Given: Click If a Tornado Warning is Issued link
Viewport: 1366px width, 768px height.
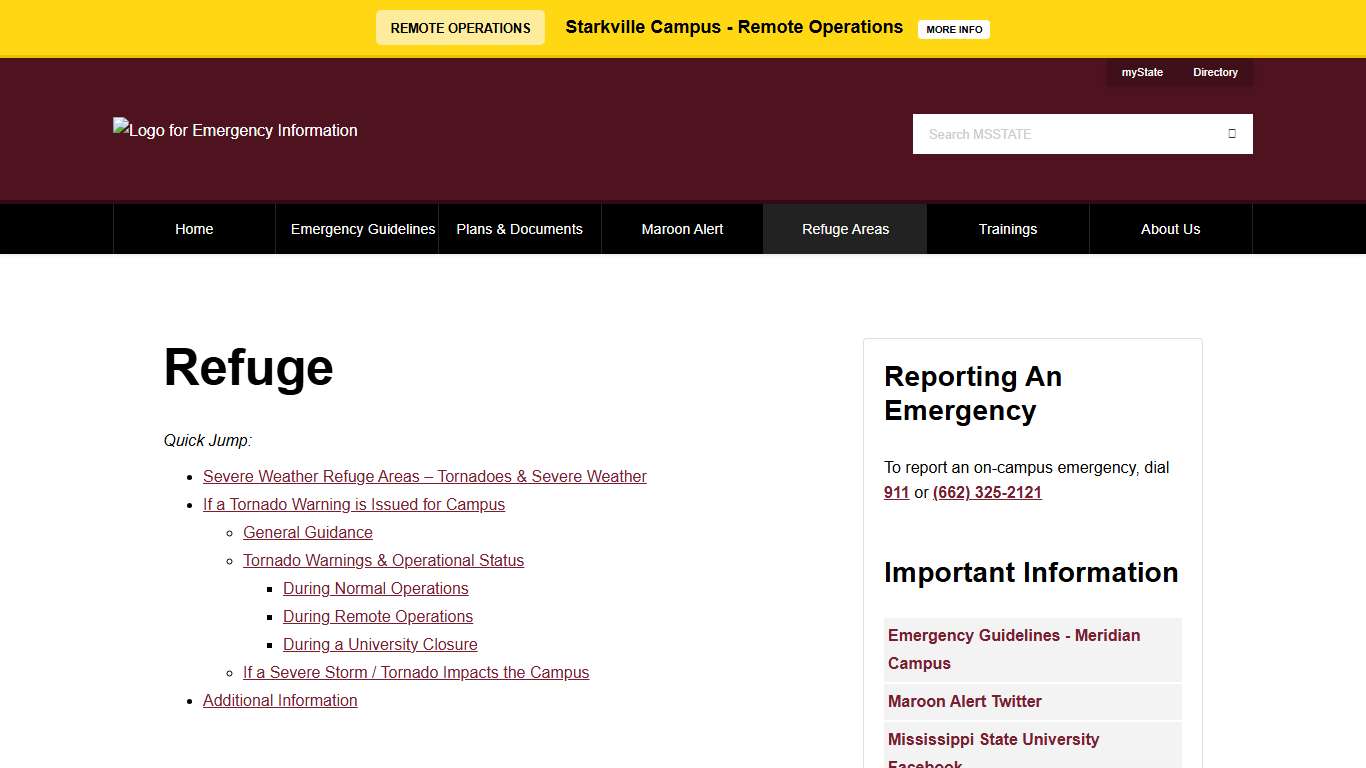Looking at the screenshot, I should [x=354, y=504].
